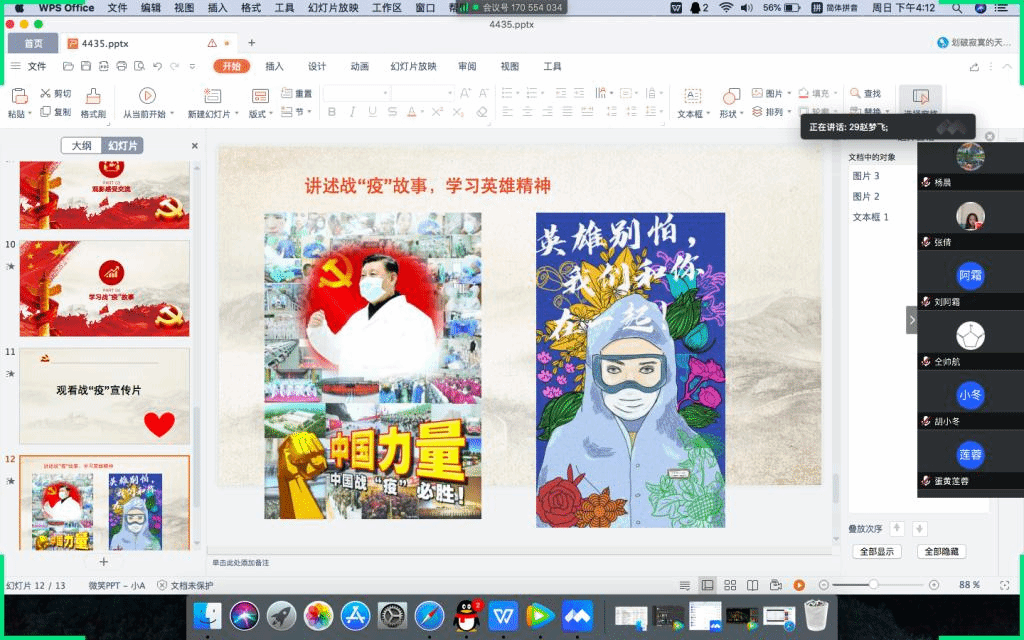
Task: Toggle the Selection Pane button
Action: tap(920, 101)
